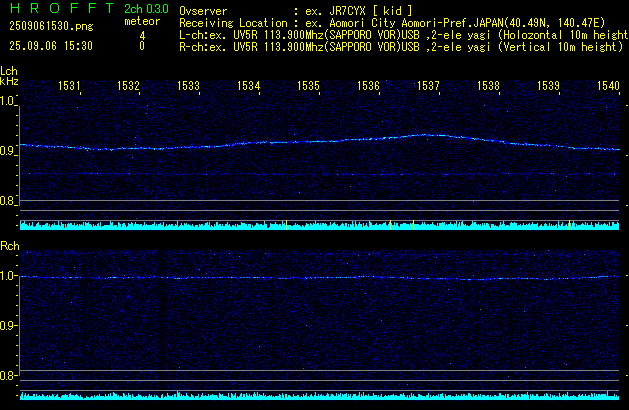Click the observer line with JR7CYX

pyautogui.click(x=296, y=11)
